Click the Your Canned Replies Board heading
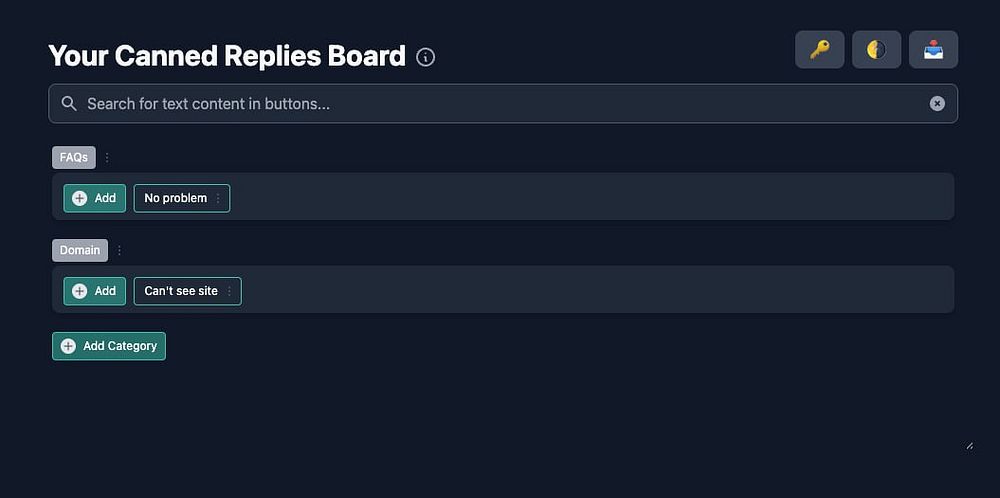1000x498 pixels. [227, 56]
